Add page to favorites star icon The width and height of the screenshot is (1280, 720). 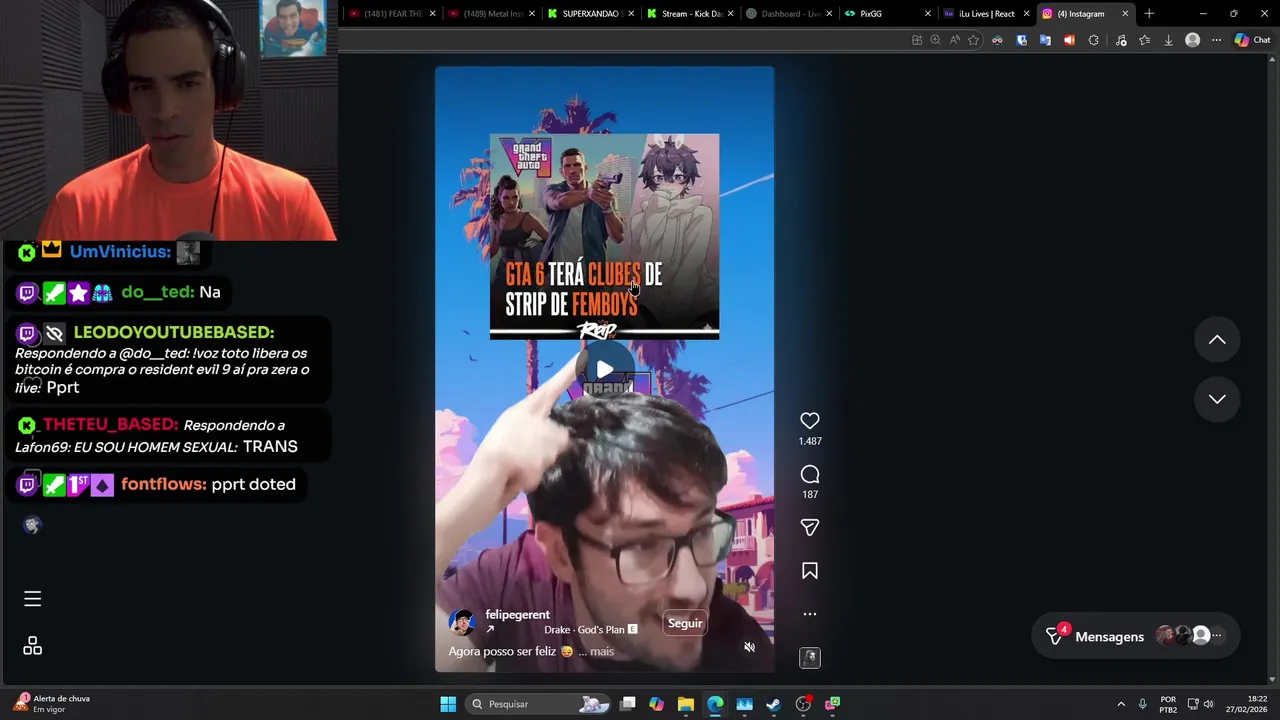(973, 40)
